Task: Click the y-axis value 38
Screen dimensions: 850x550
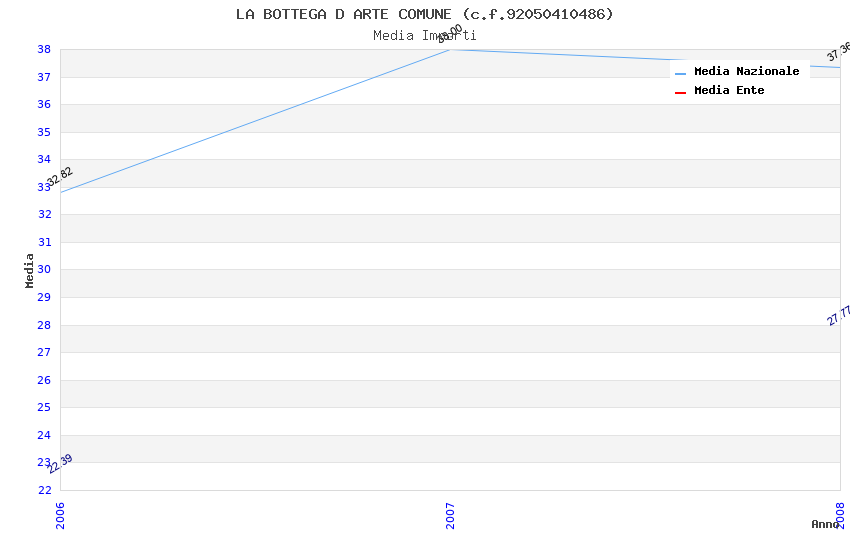Action: (44, 49)
